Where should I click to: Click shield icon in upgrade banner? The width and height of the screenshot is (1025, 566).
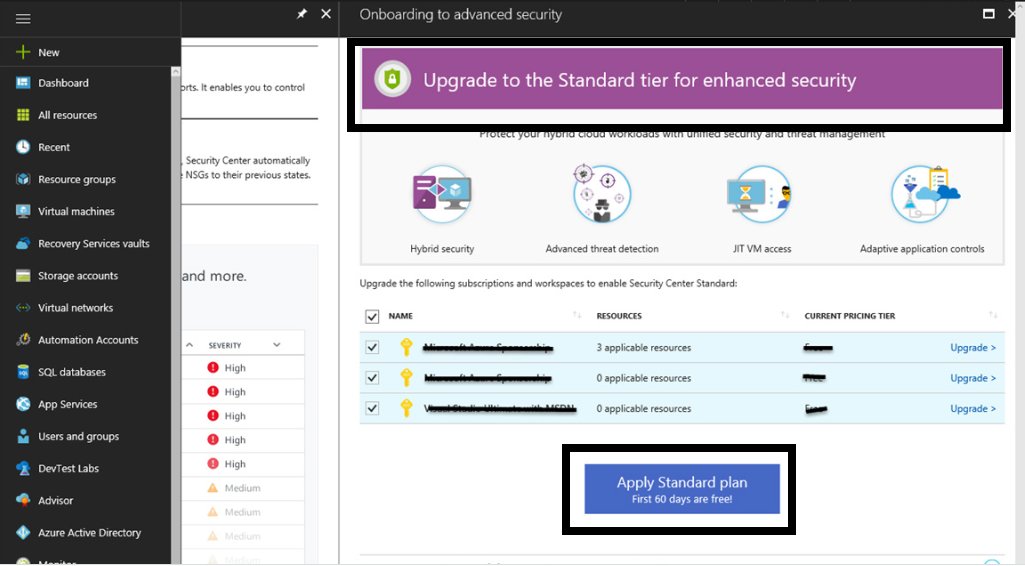pos(392,79)
